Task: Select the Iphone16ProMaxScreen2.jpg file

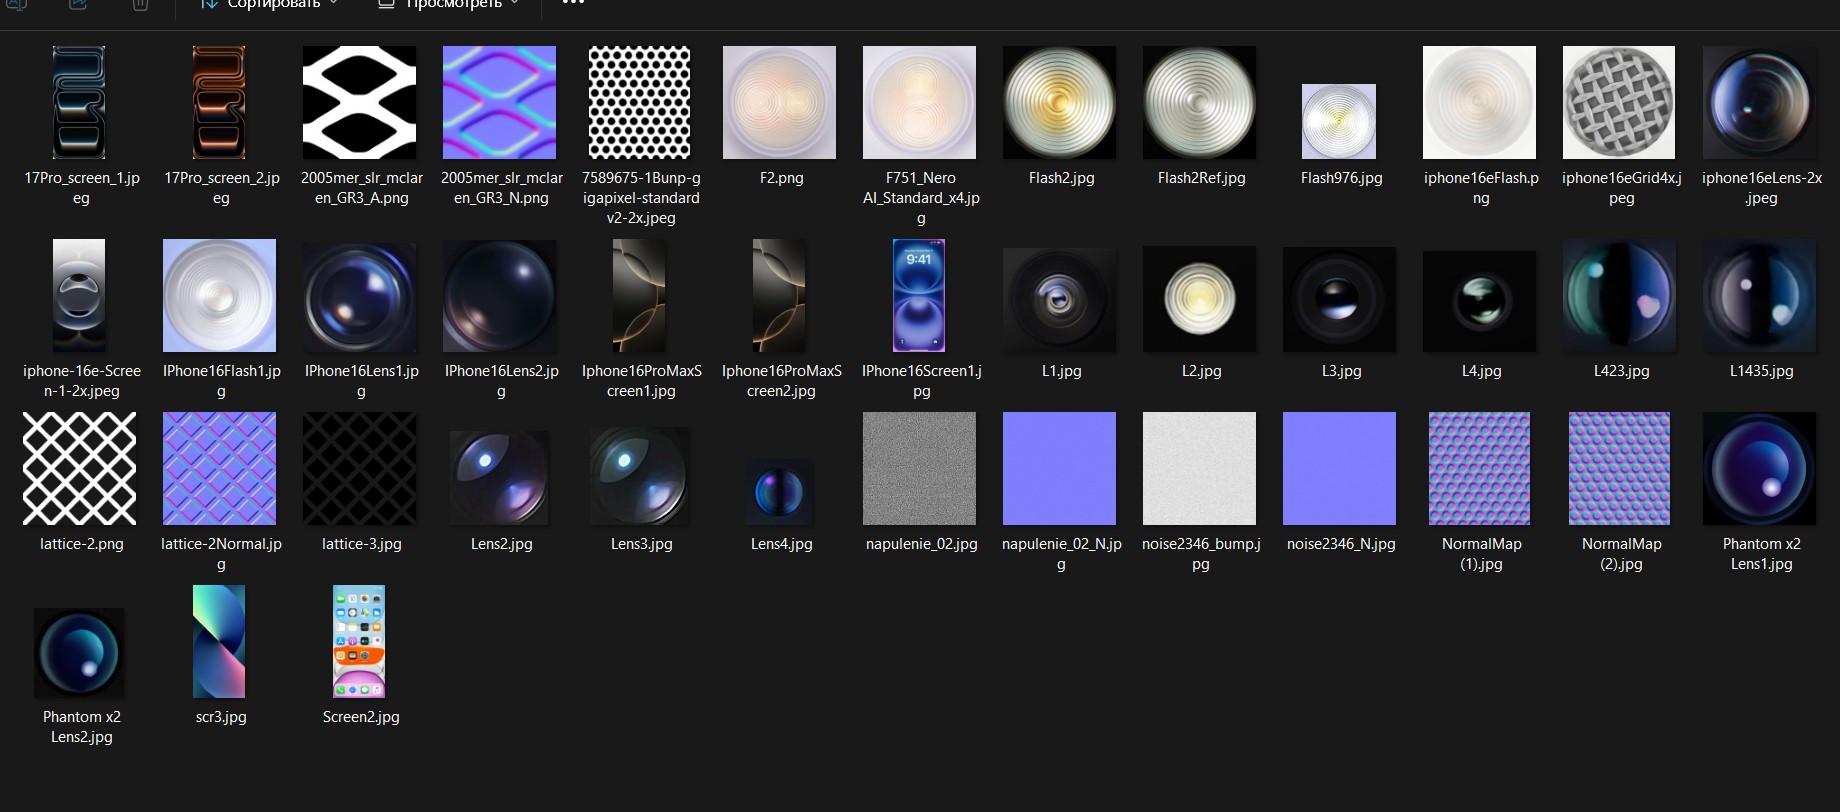Action: click(780, 296)
